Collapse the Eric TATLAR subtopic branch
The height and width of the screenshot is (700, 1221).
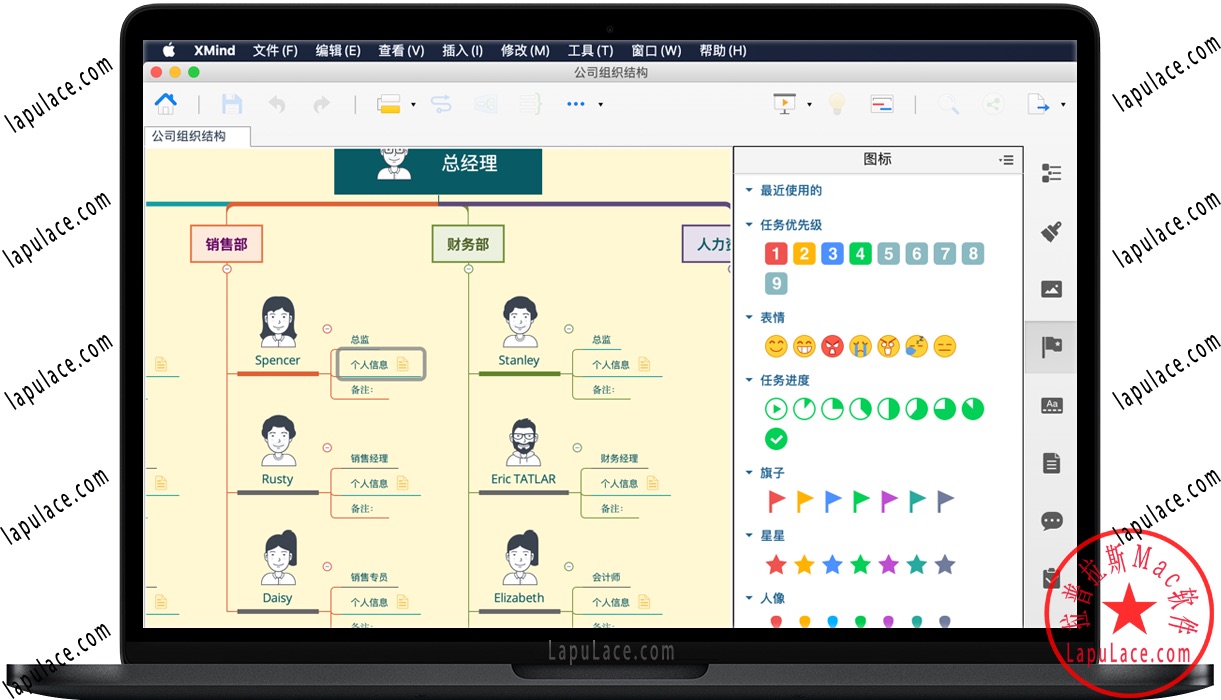point(576,447)
